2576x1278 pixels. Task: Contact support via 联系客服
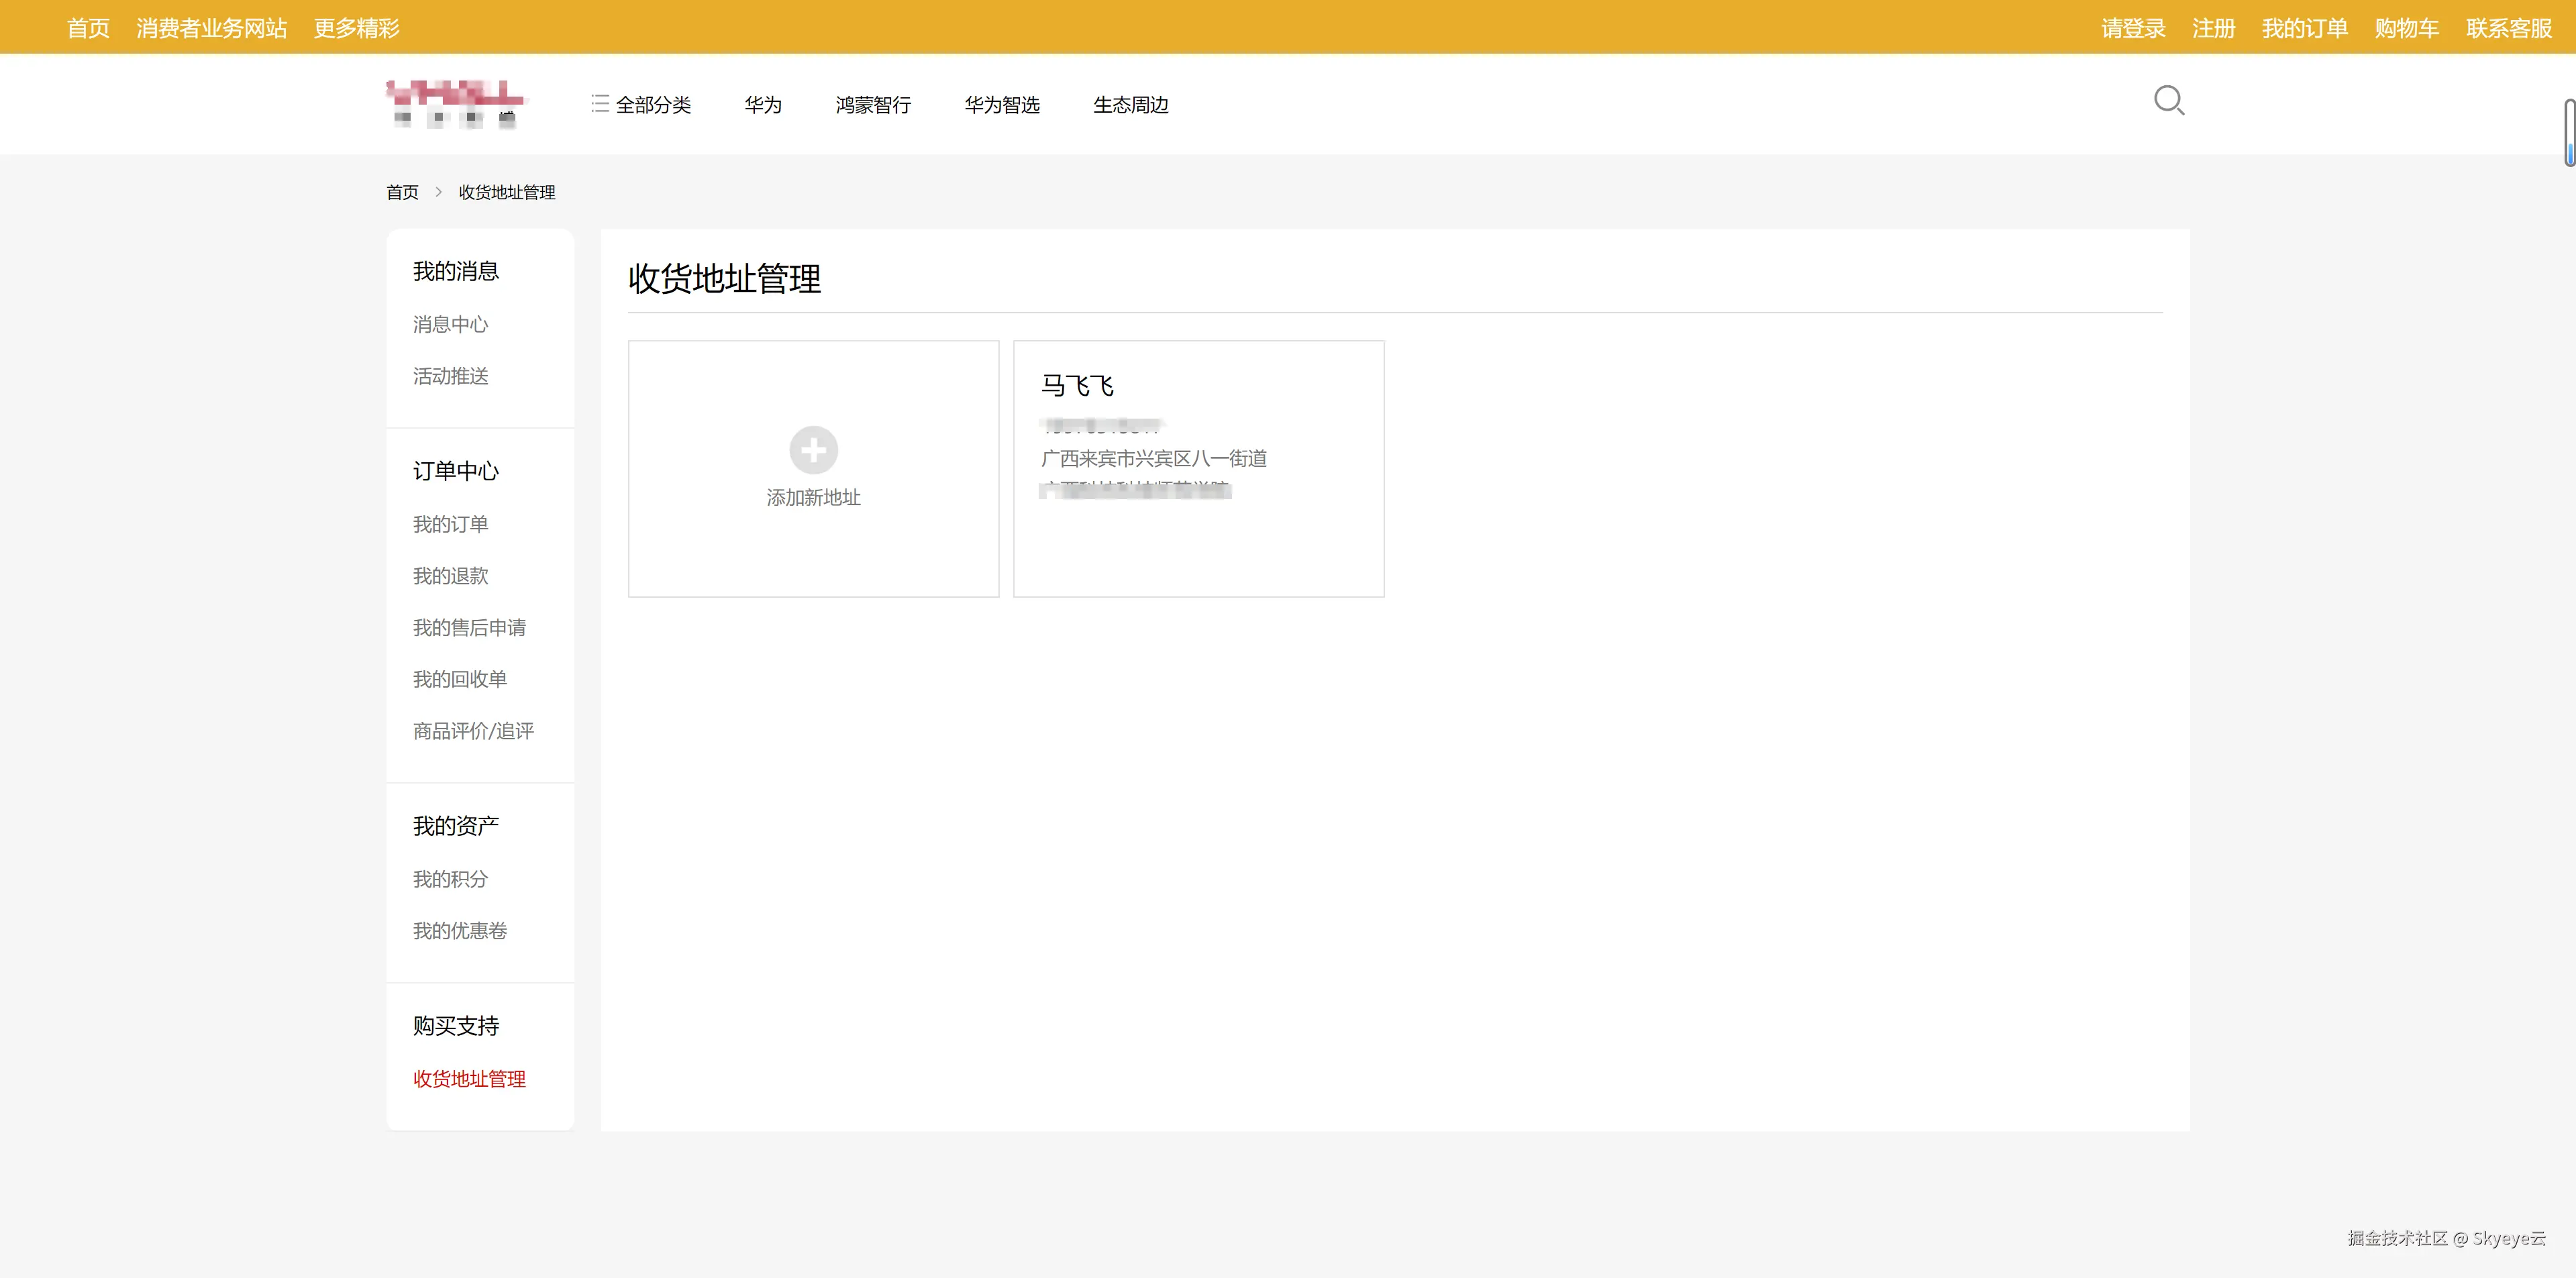(2508, 28)
